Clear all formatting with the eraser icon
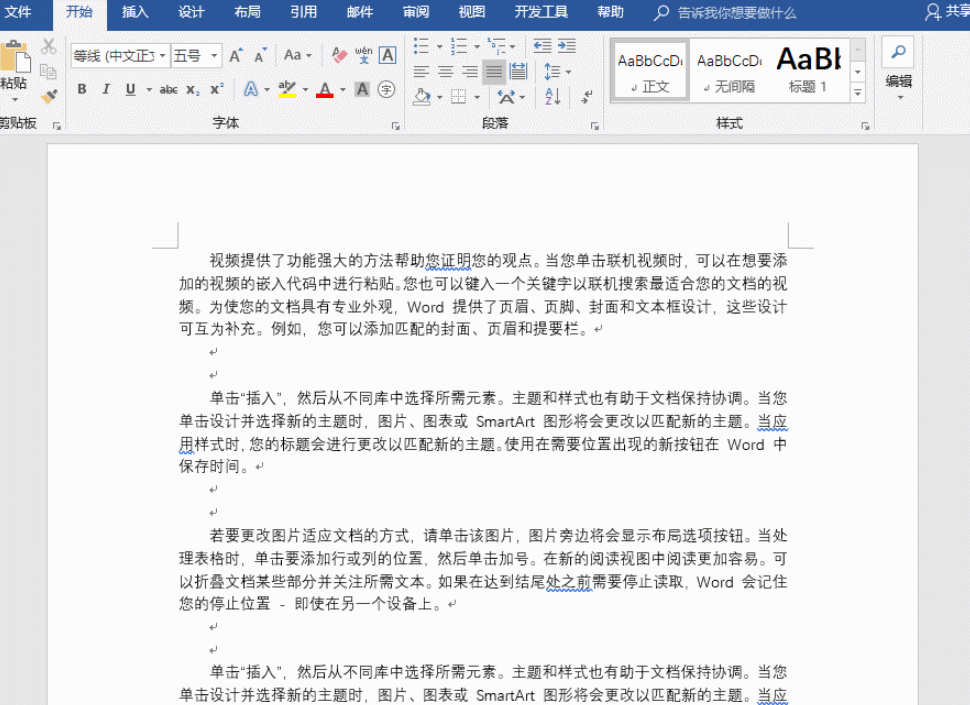970x705 pixels. point(339,55)
